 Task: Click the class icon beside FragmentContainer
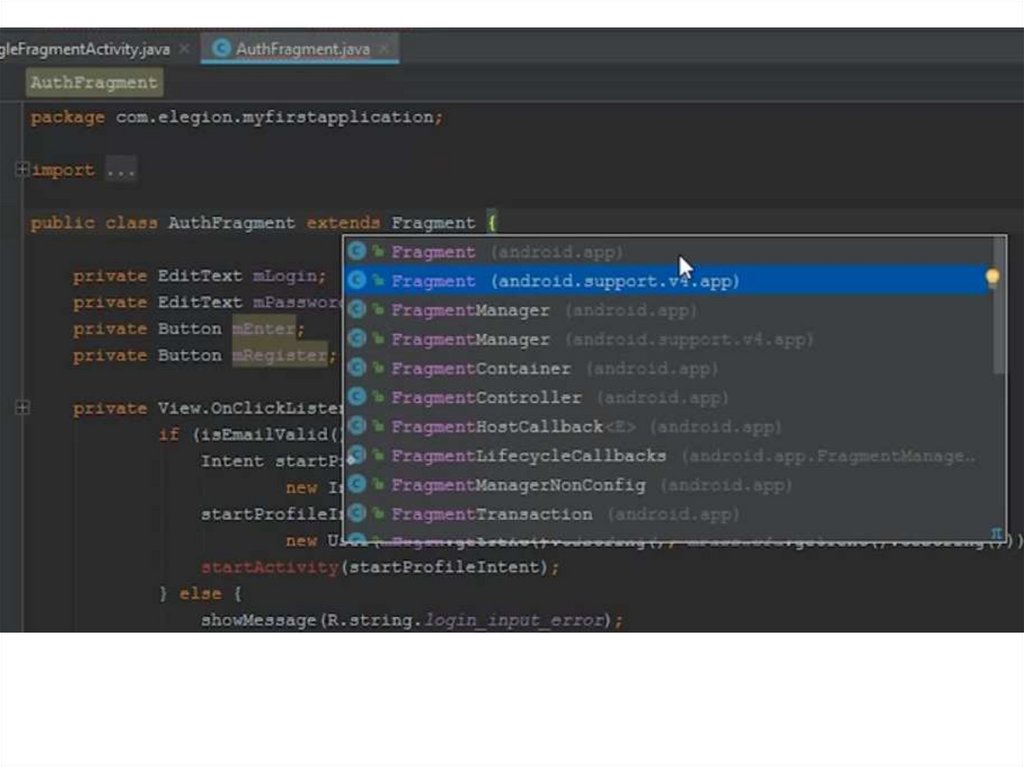tap(357, 368)
